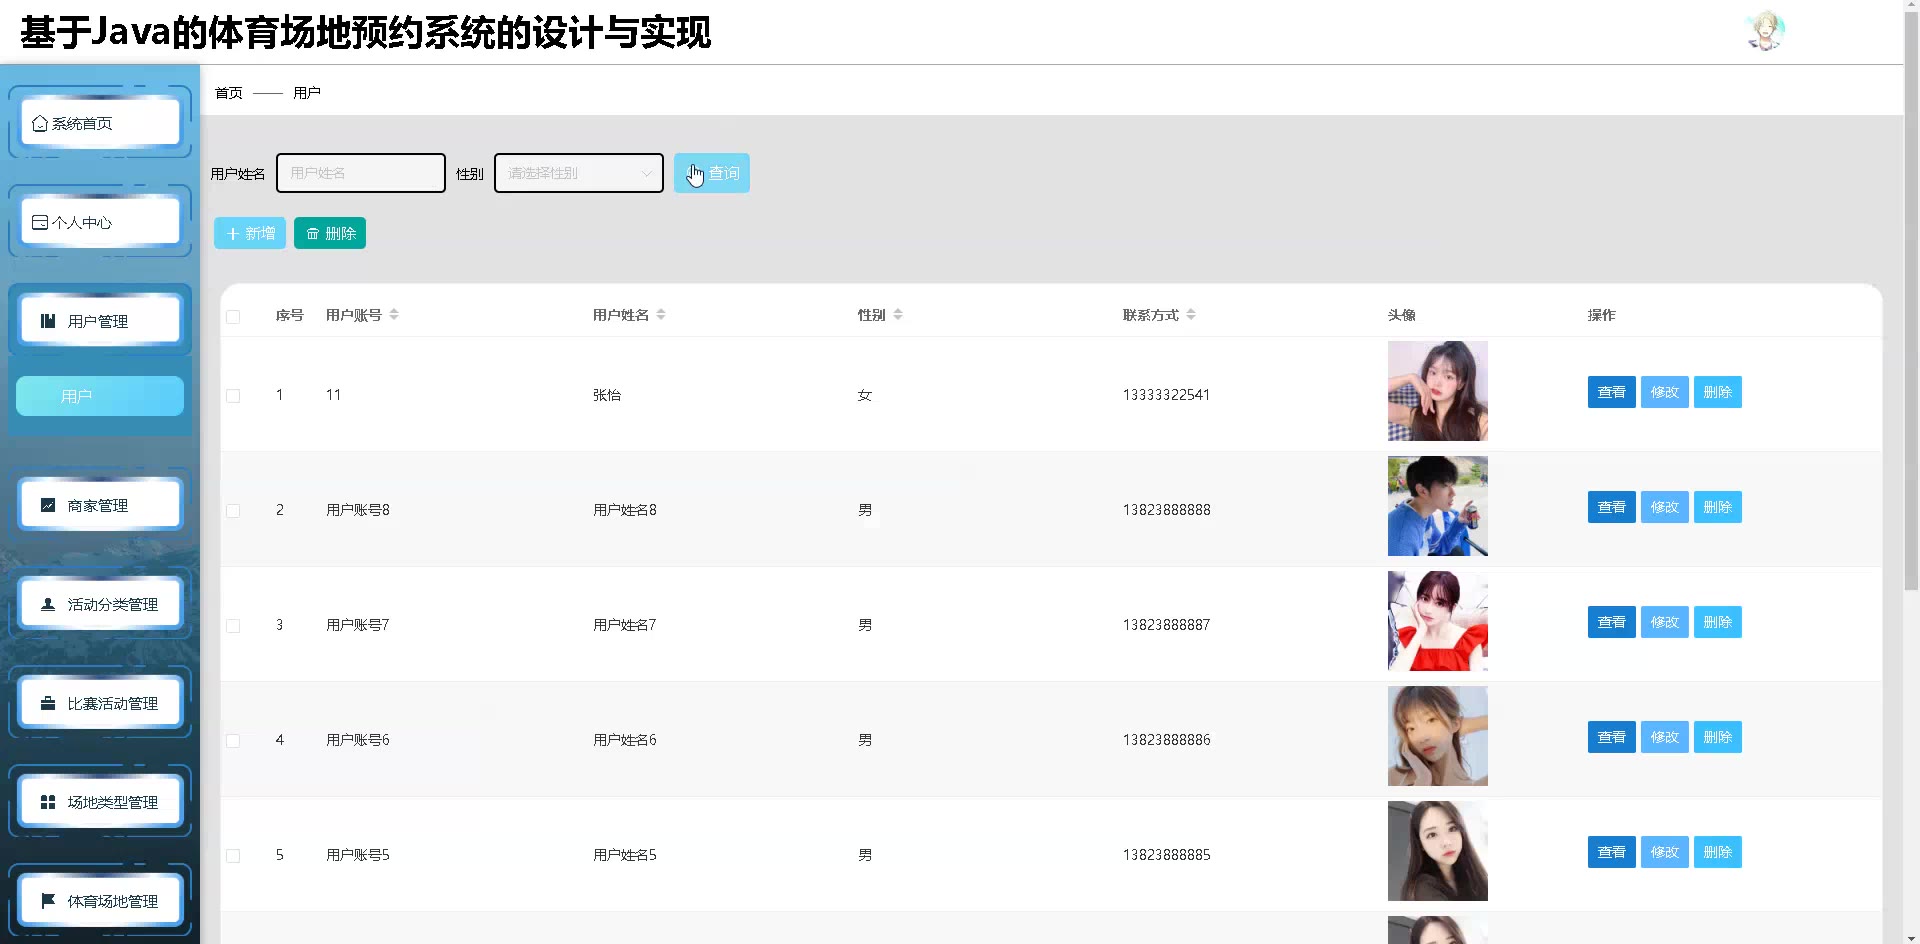Expand the 商家管理 sidebar menu
The height and width of the screenshot is (944, 1920).
point(100,505)
